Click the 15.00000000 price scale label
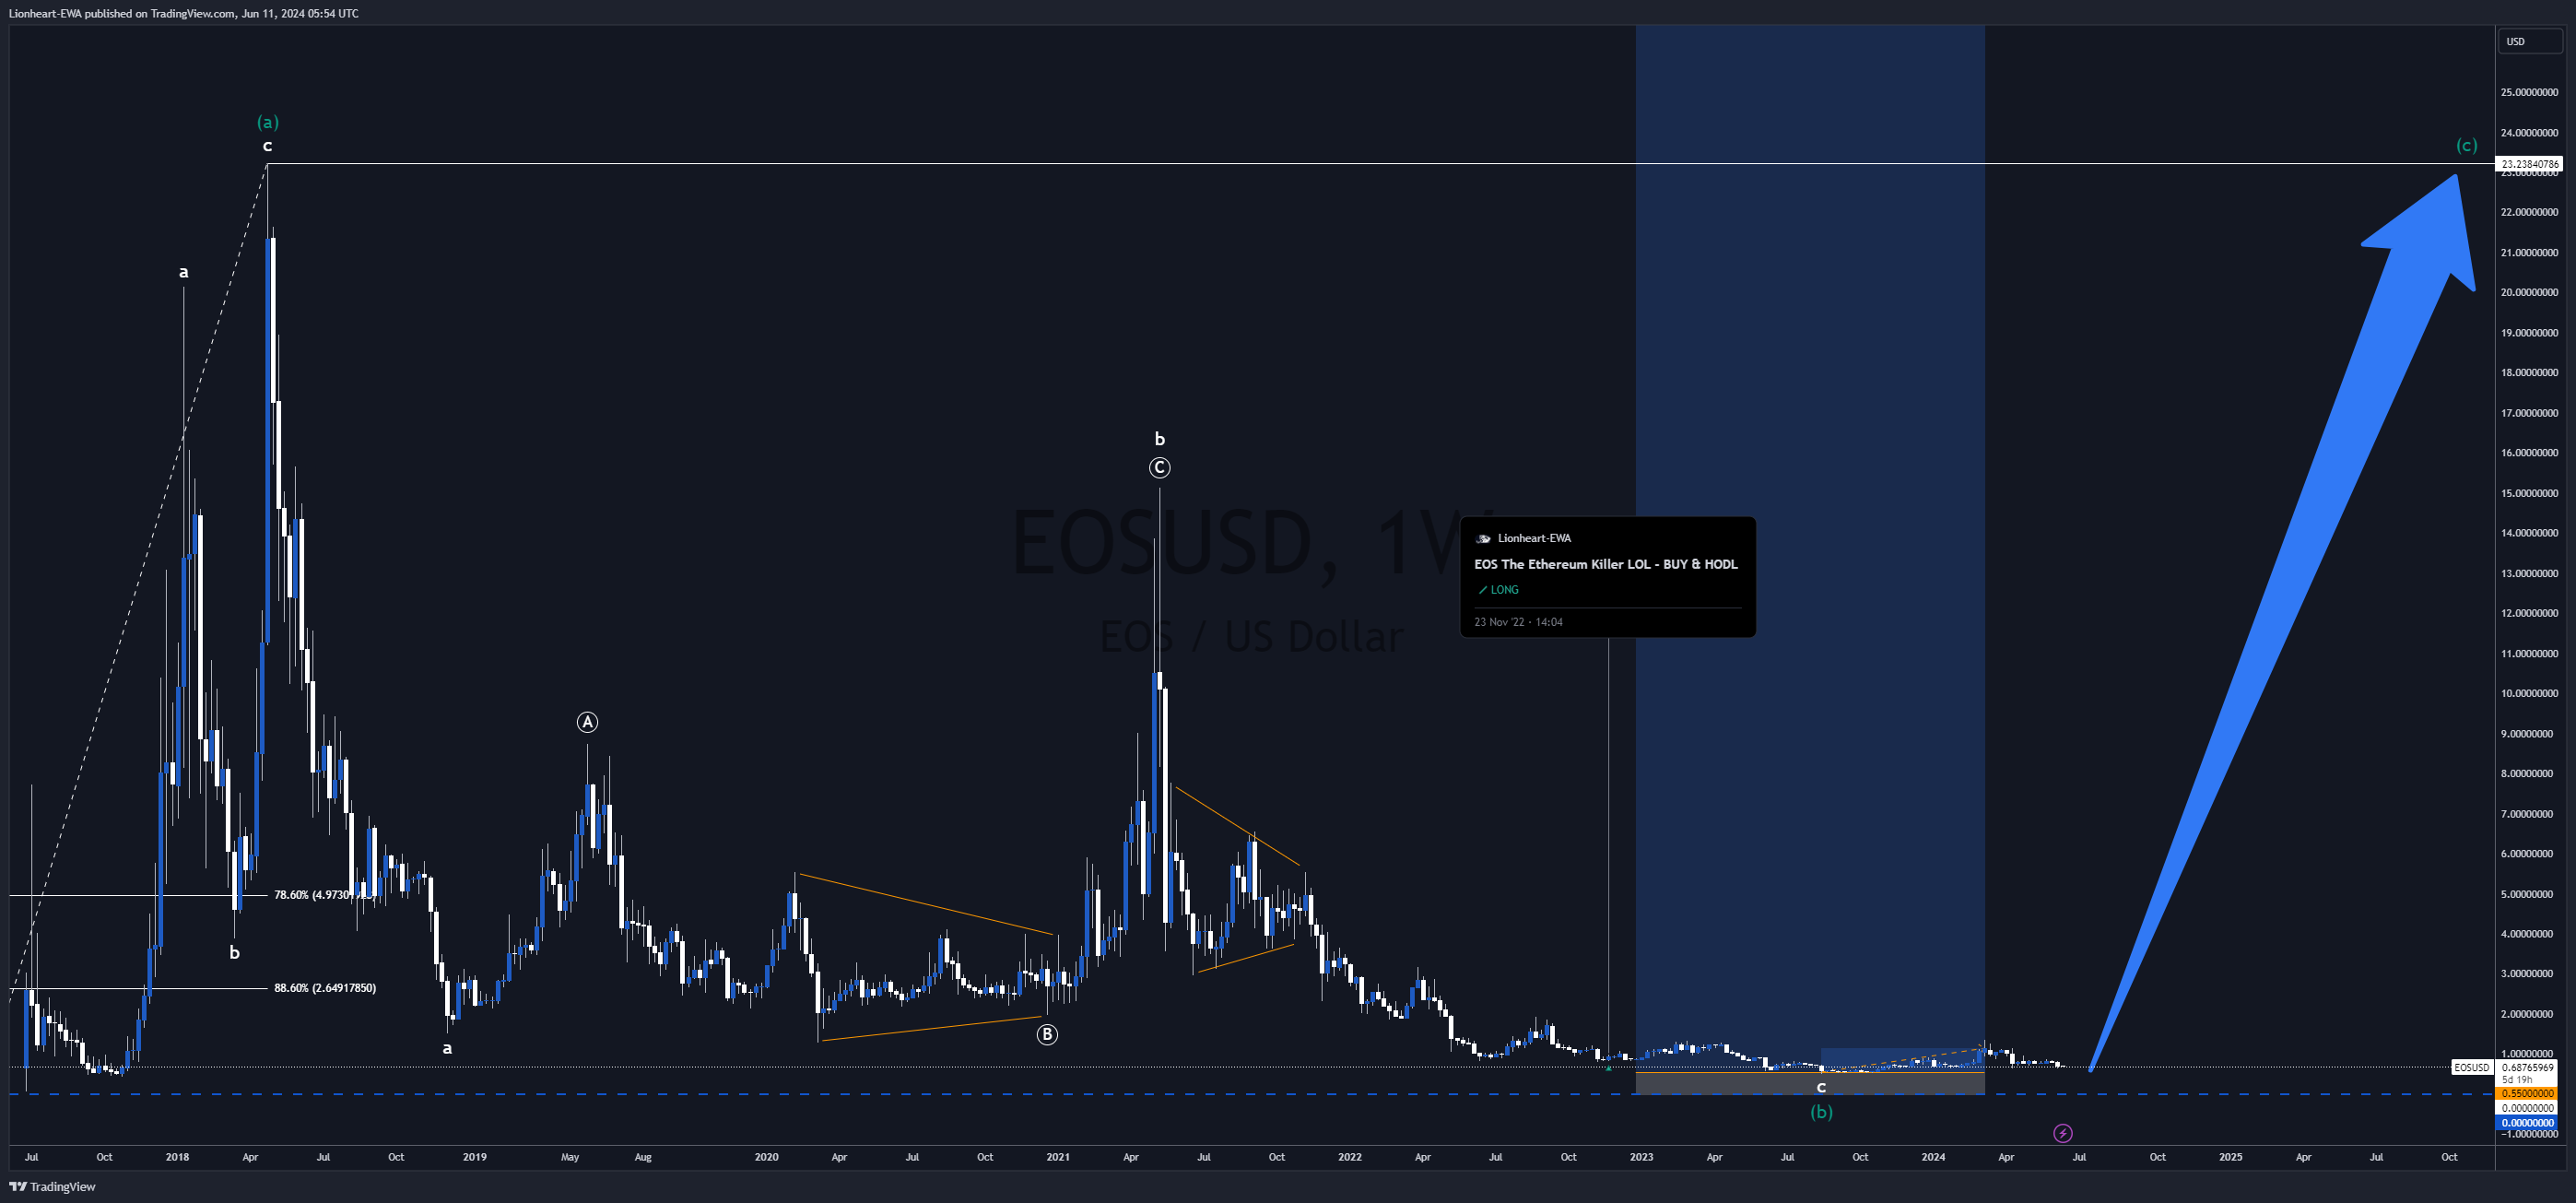Viewport: 2576px width, 1203px height. (2529, 493)
